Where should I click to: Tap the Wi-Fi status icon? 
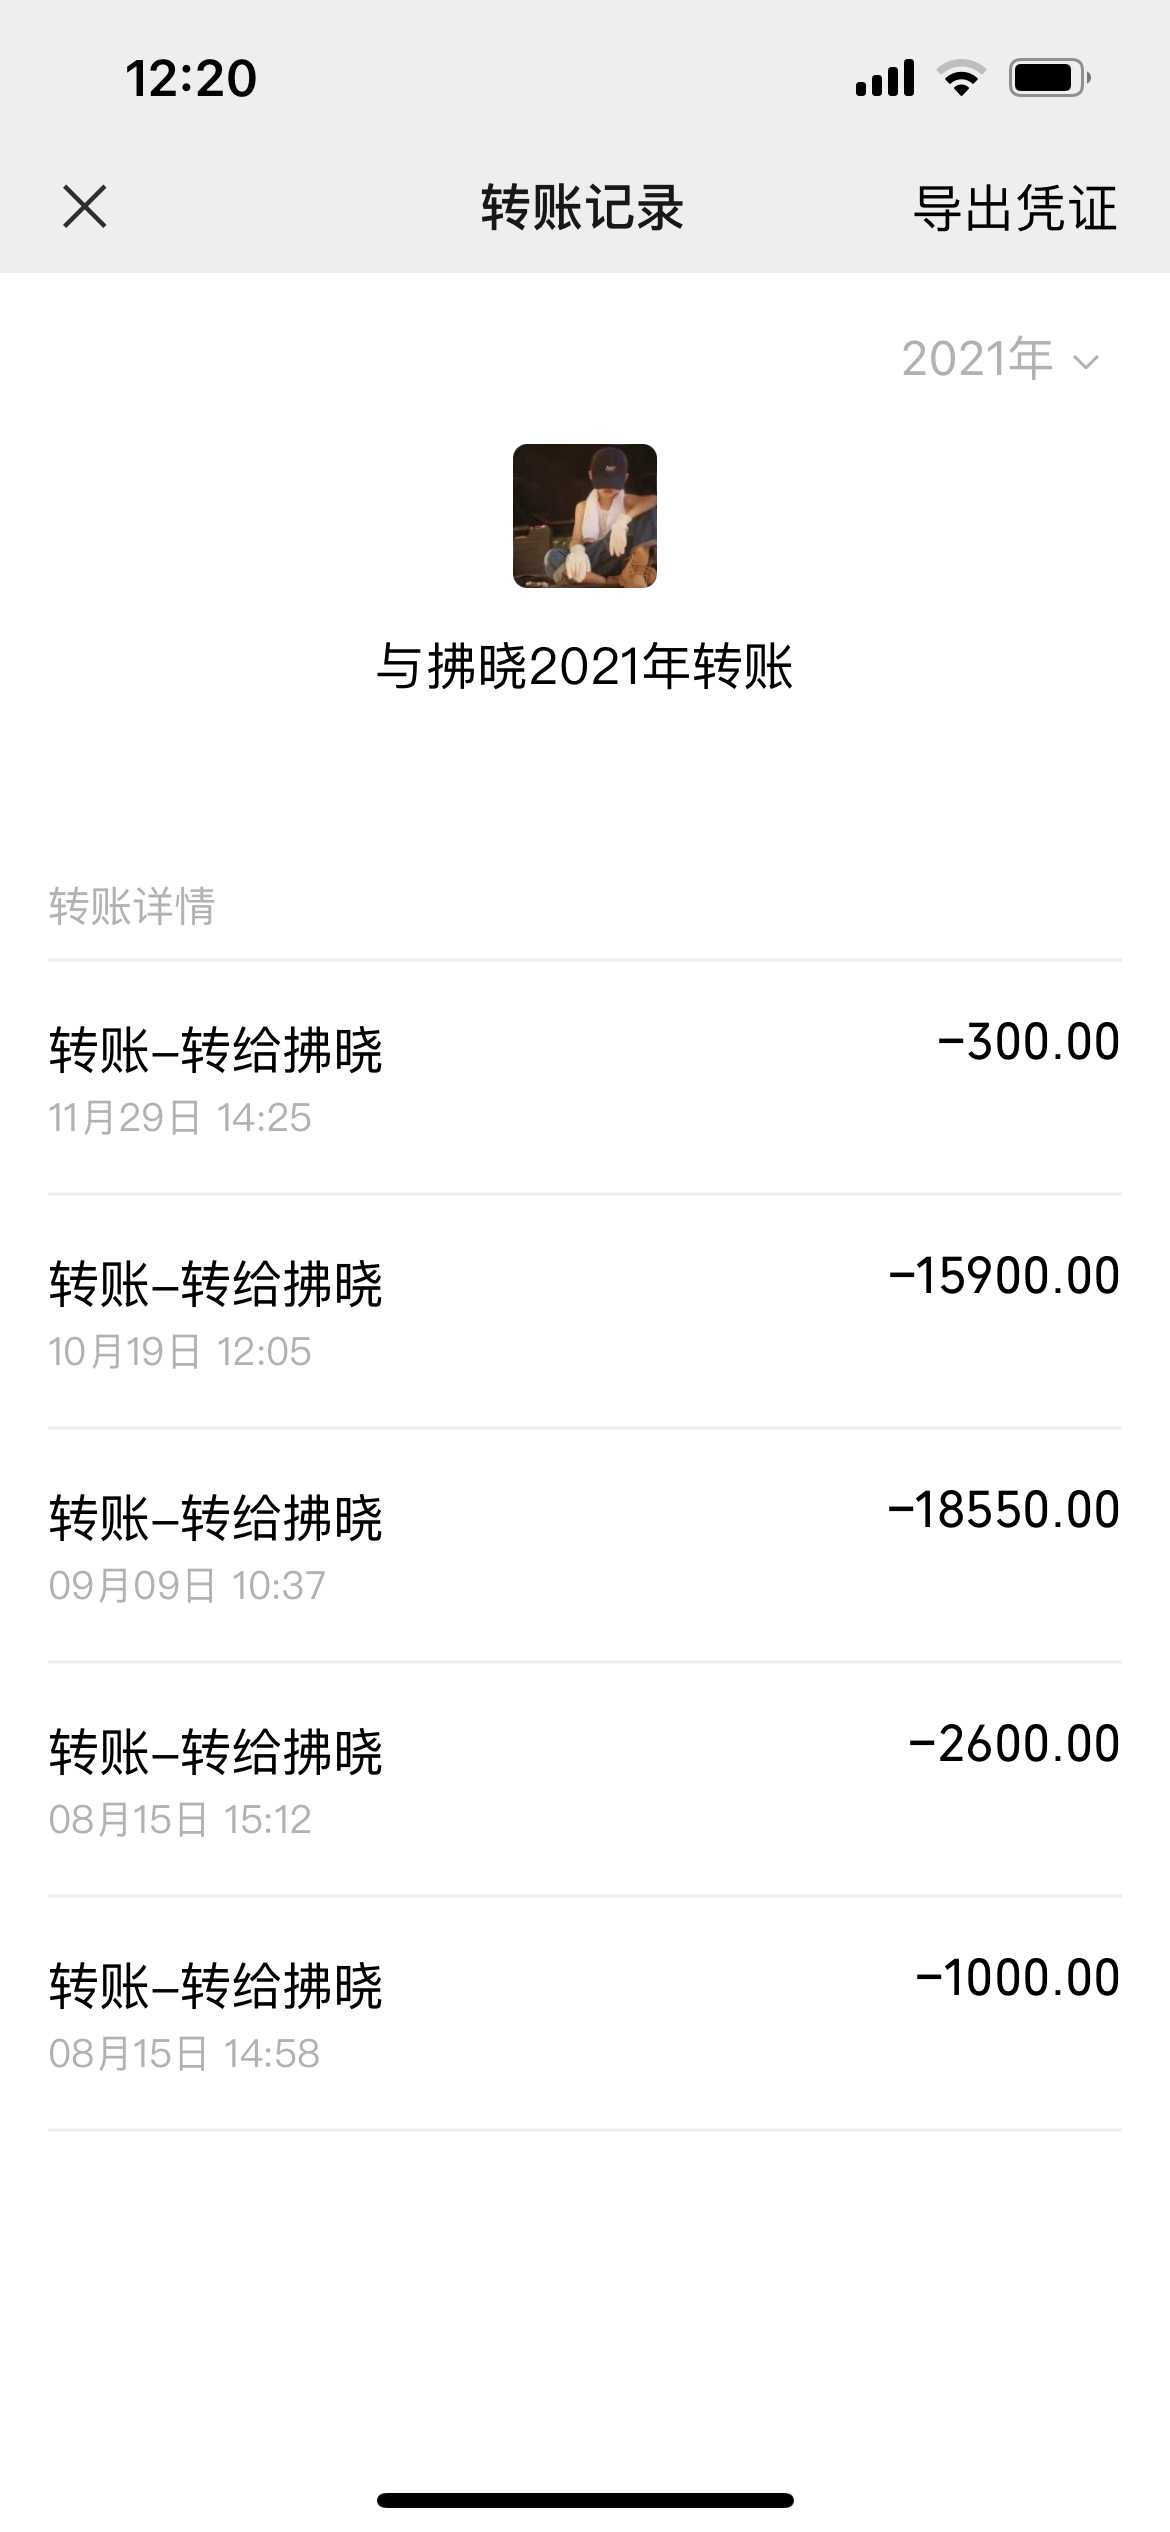click(x=961, y=78)
